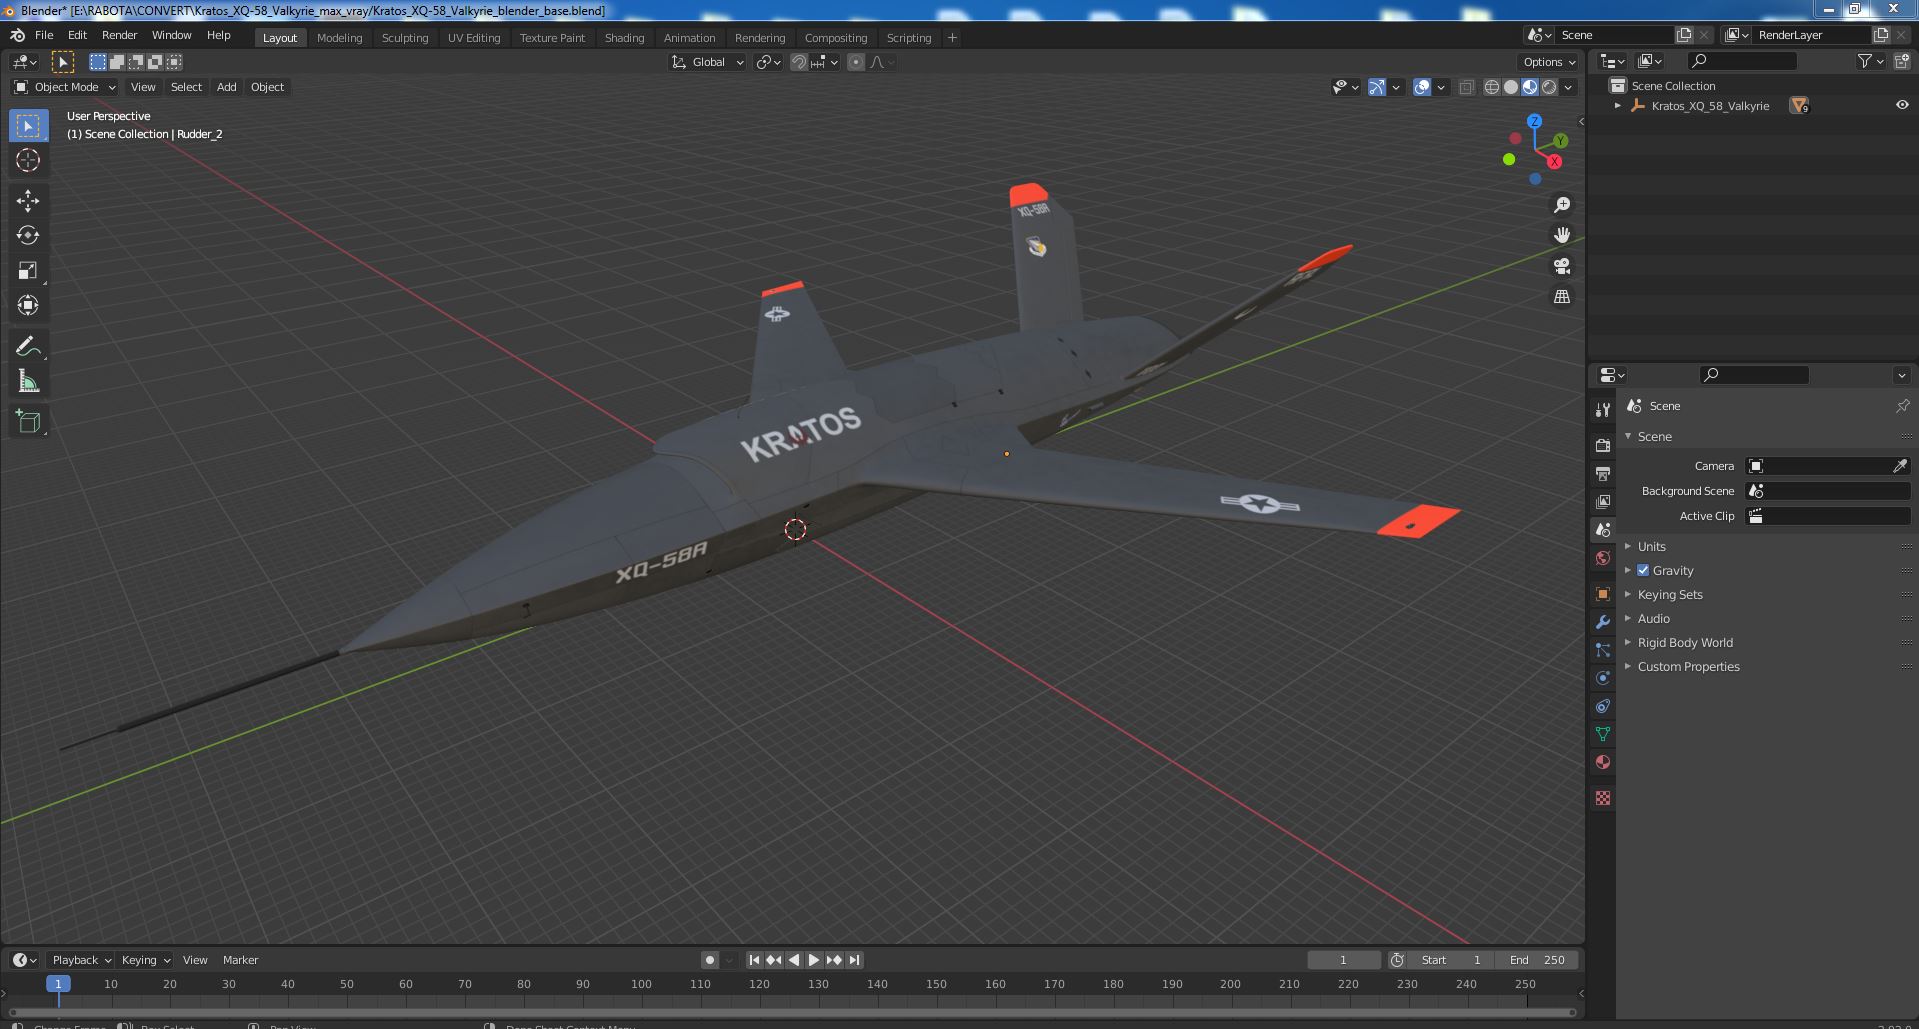This screenshot has width=1919, height=1029.
Task: Toggle proportional editing
Action: click(856, 62)
